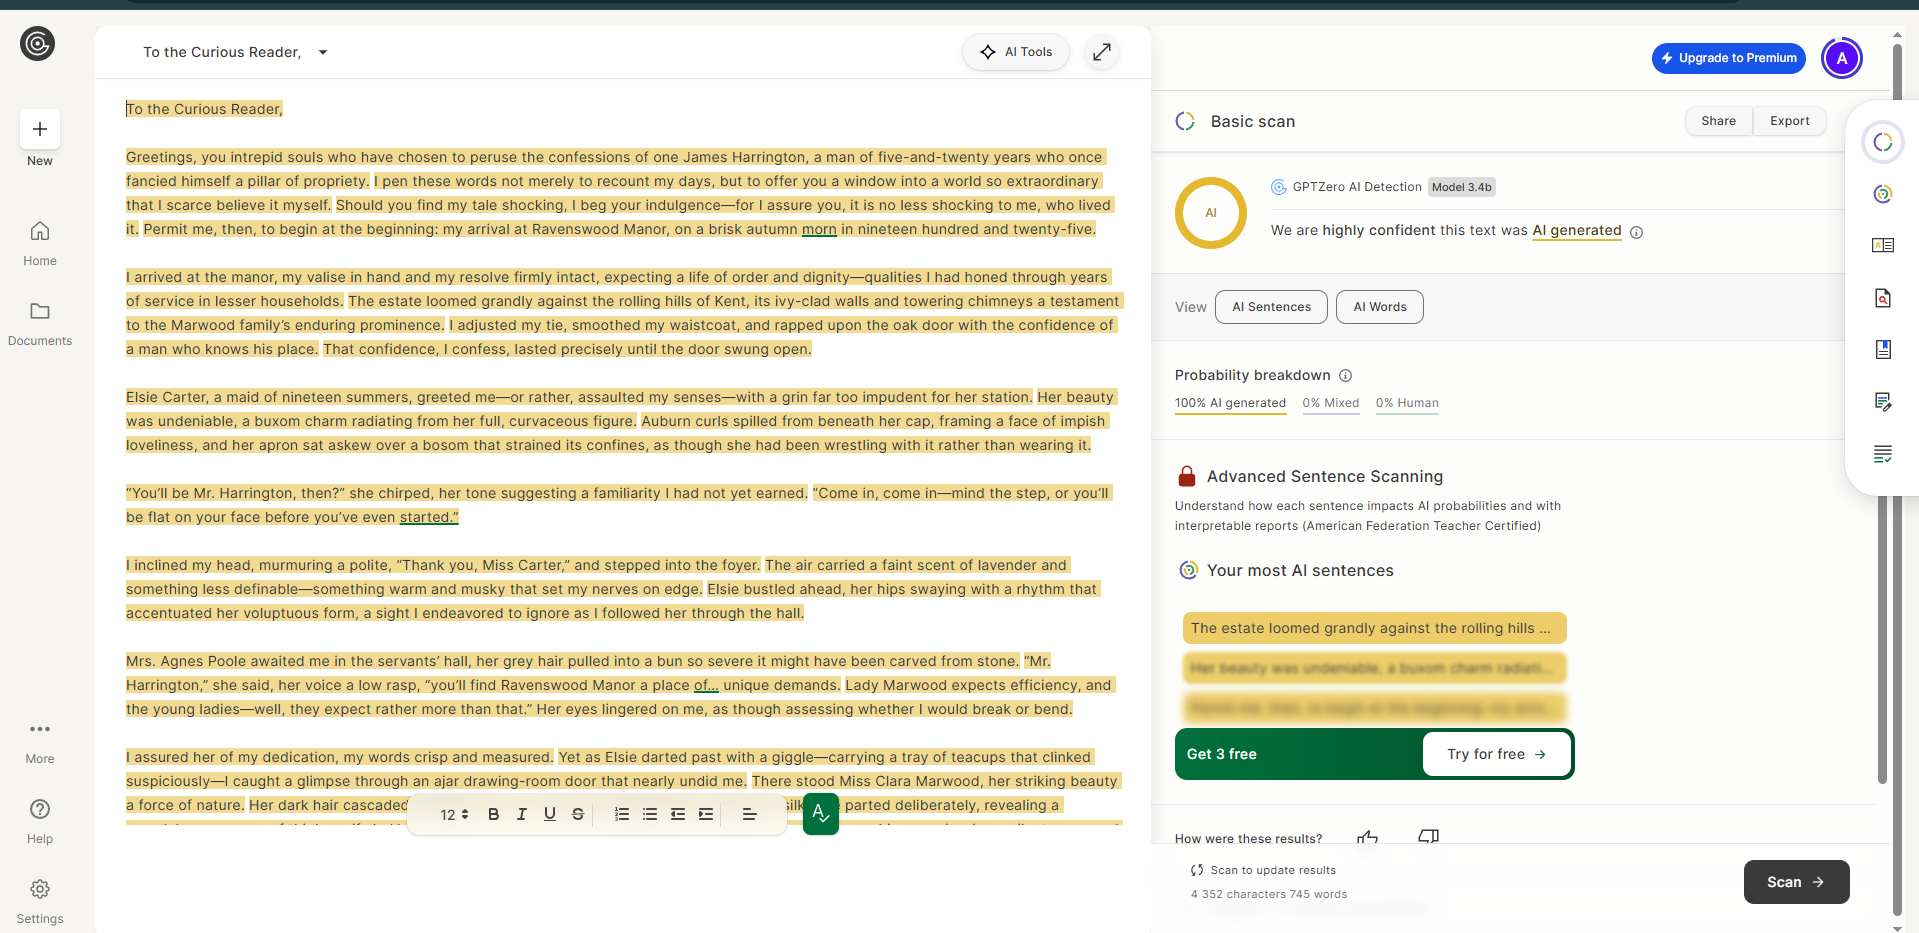Click Upgrade to Premium button

click(1728, 58)
